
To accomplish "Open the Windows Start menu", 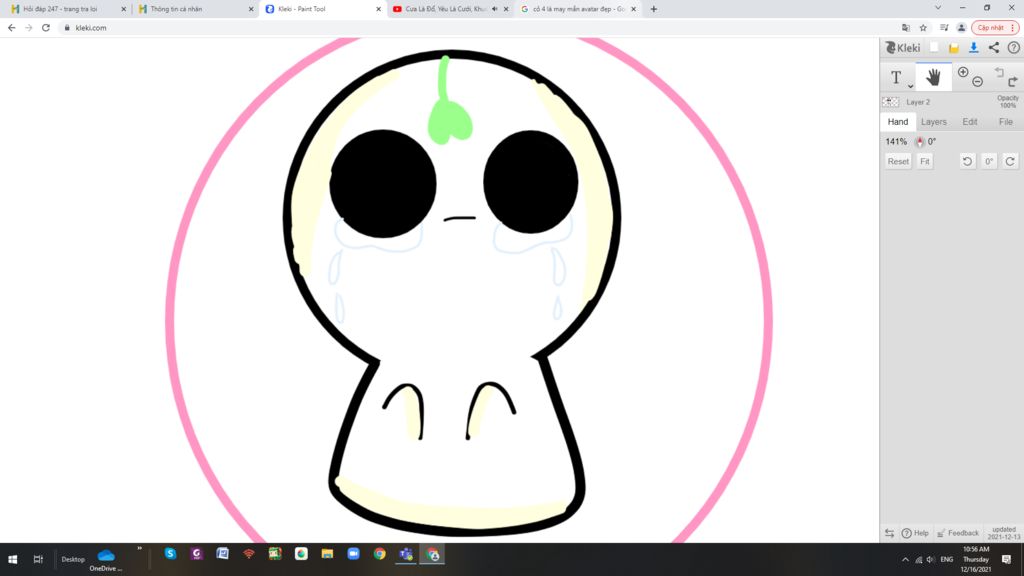I will coord(12,559).
